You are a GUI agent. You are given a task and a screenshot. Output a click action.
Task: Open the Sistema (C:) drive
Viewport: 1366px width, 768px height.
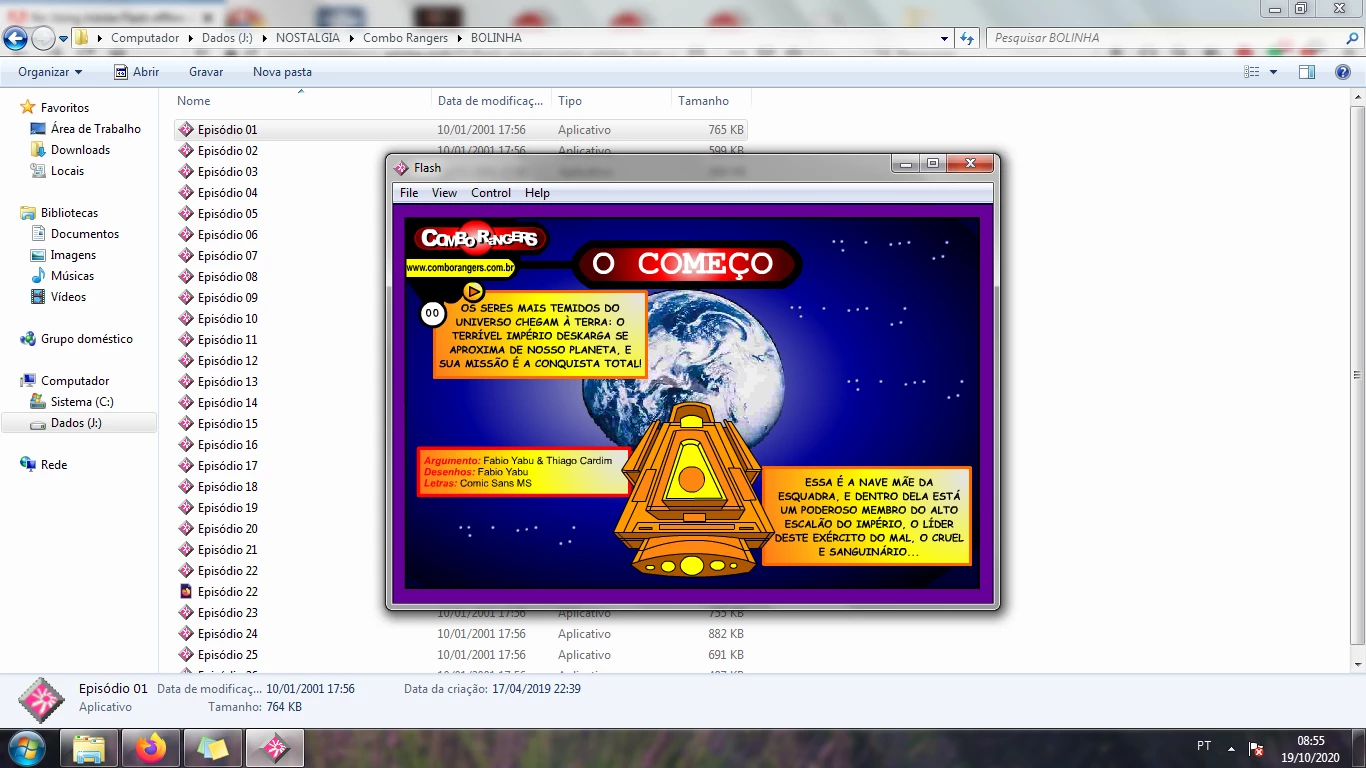82,402
